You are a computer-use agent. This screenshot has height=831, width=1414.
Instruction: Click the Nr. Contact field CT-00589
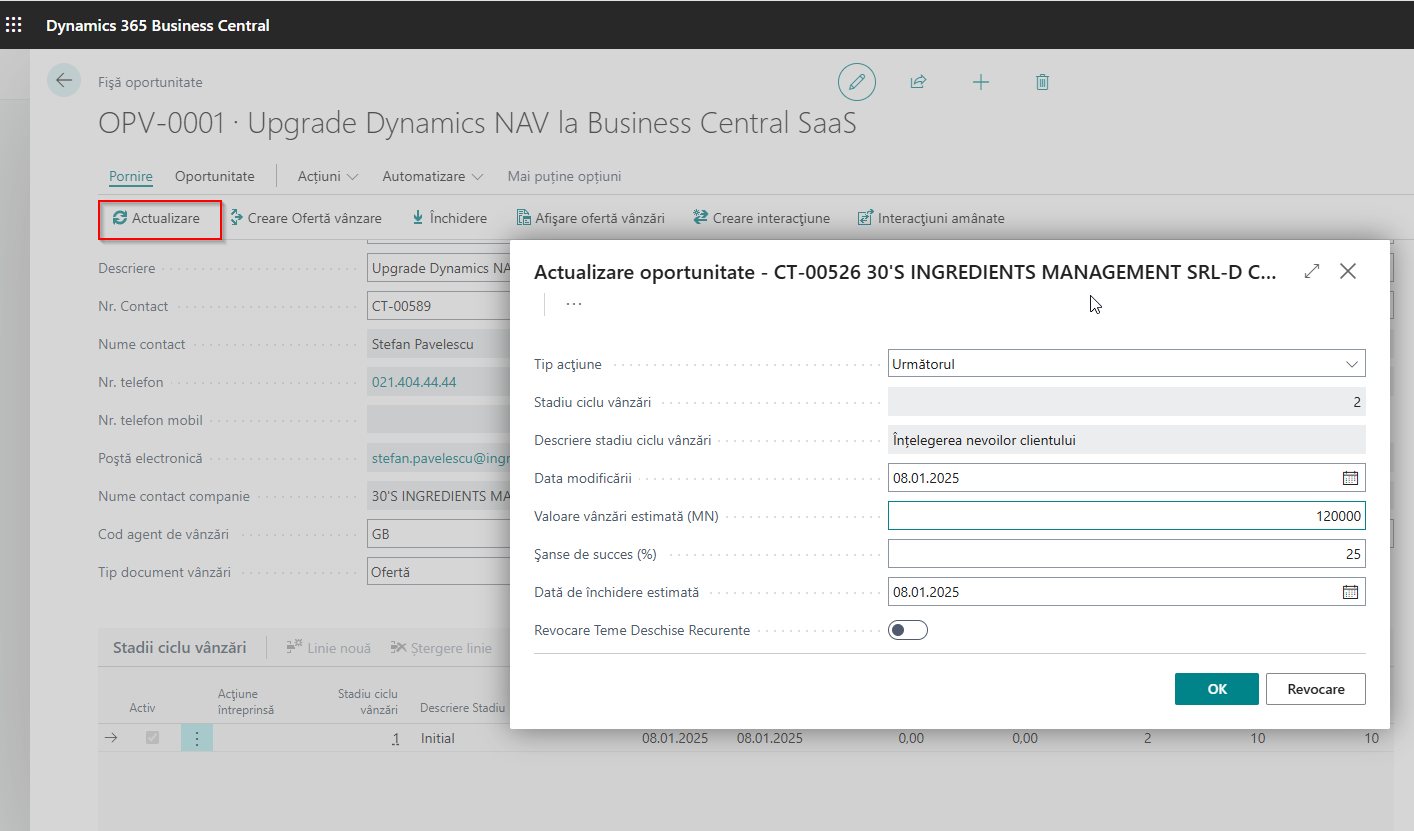coord(438,306)
